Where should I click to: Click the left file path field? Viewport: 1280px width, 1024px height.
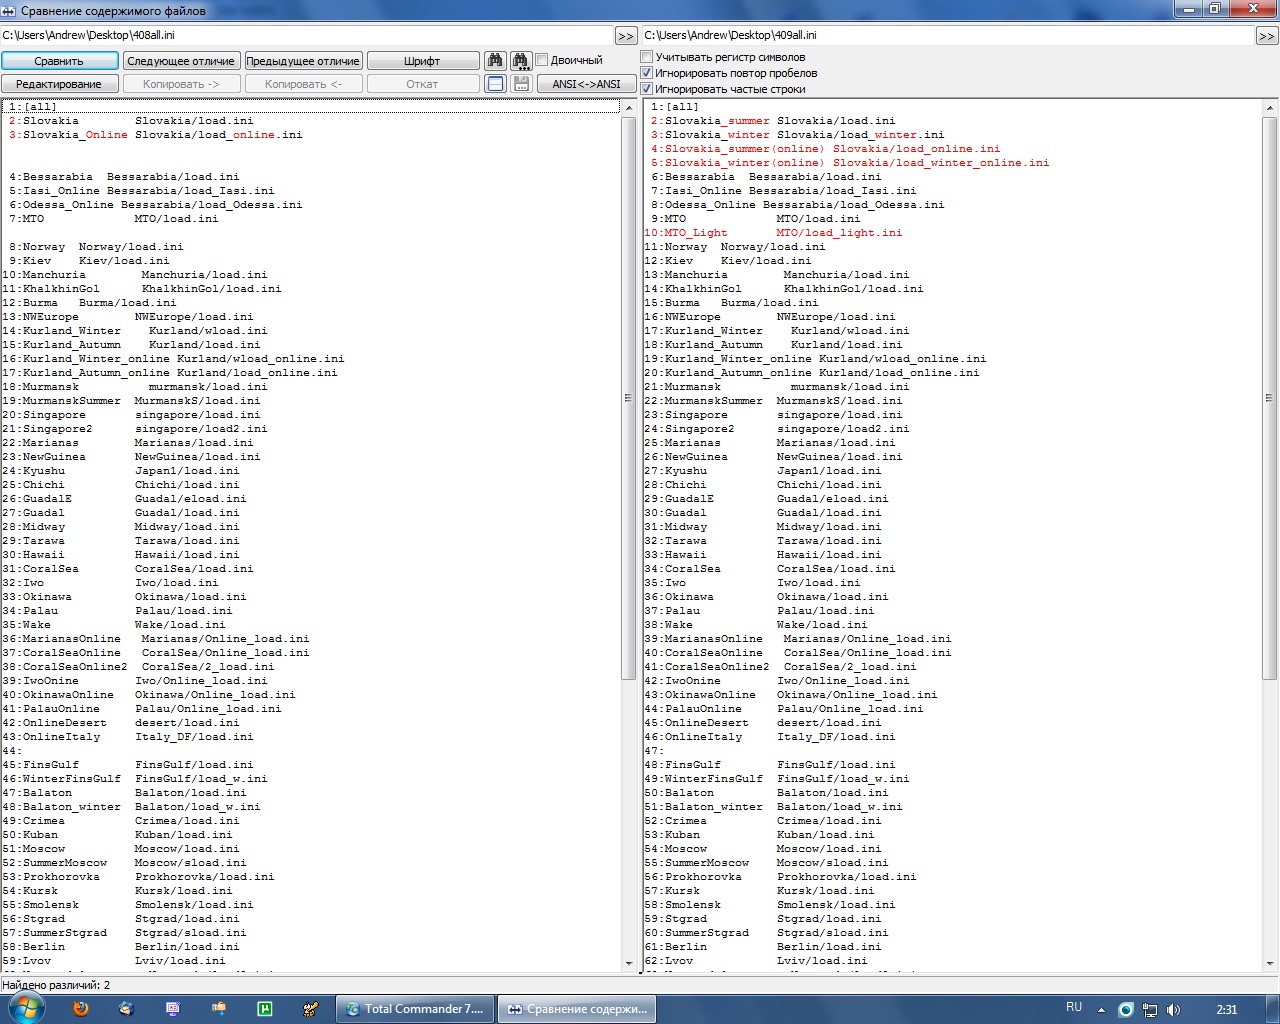point(307,35)
